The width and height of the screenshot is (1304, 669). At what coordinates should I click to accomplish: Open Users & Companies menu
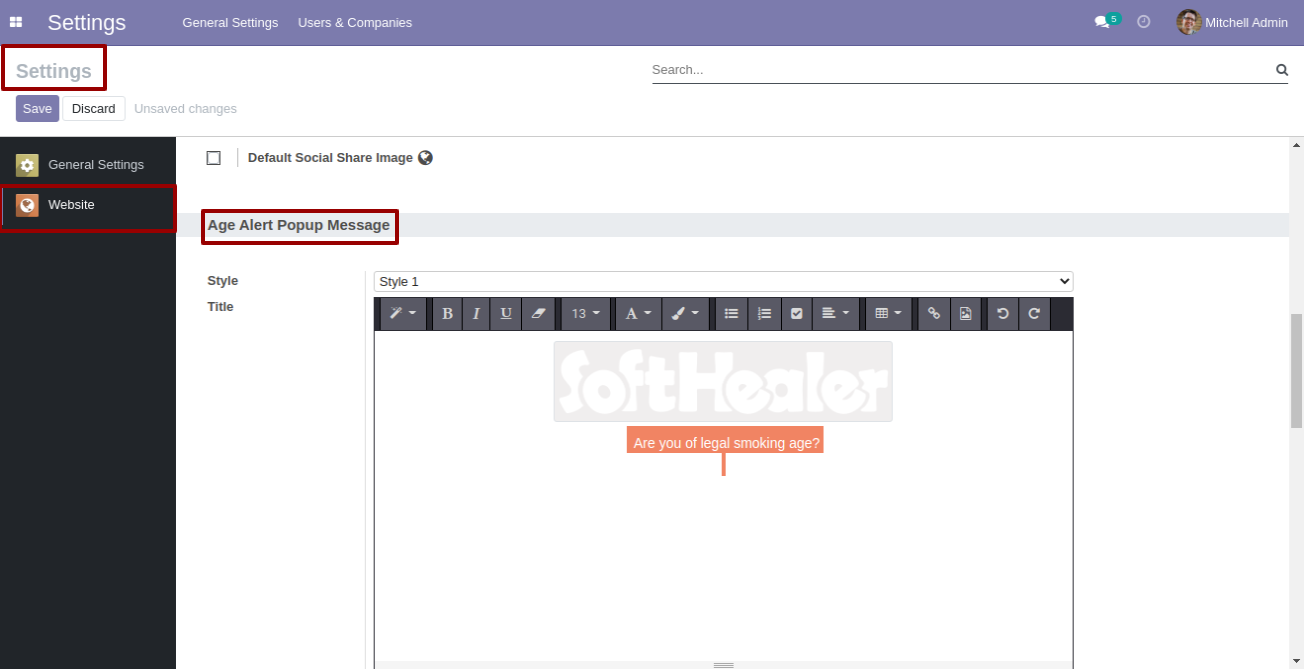[x=355, y=22]
